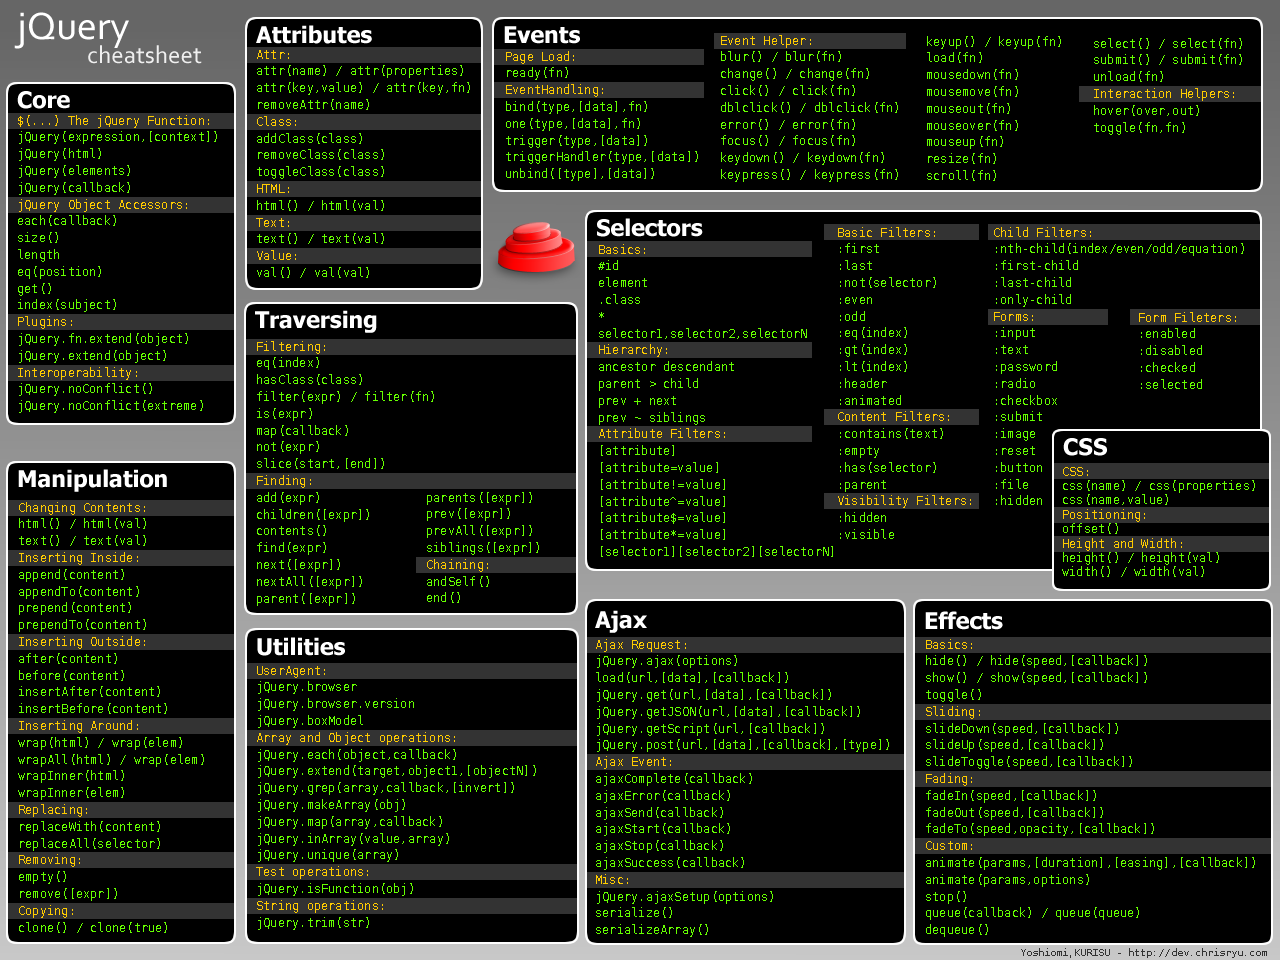1280x960 pixels.
Task: Click the Manipulation panel title
Action: coord(92,479)
